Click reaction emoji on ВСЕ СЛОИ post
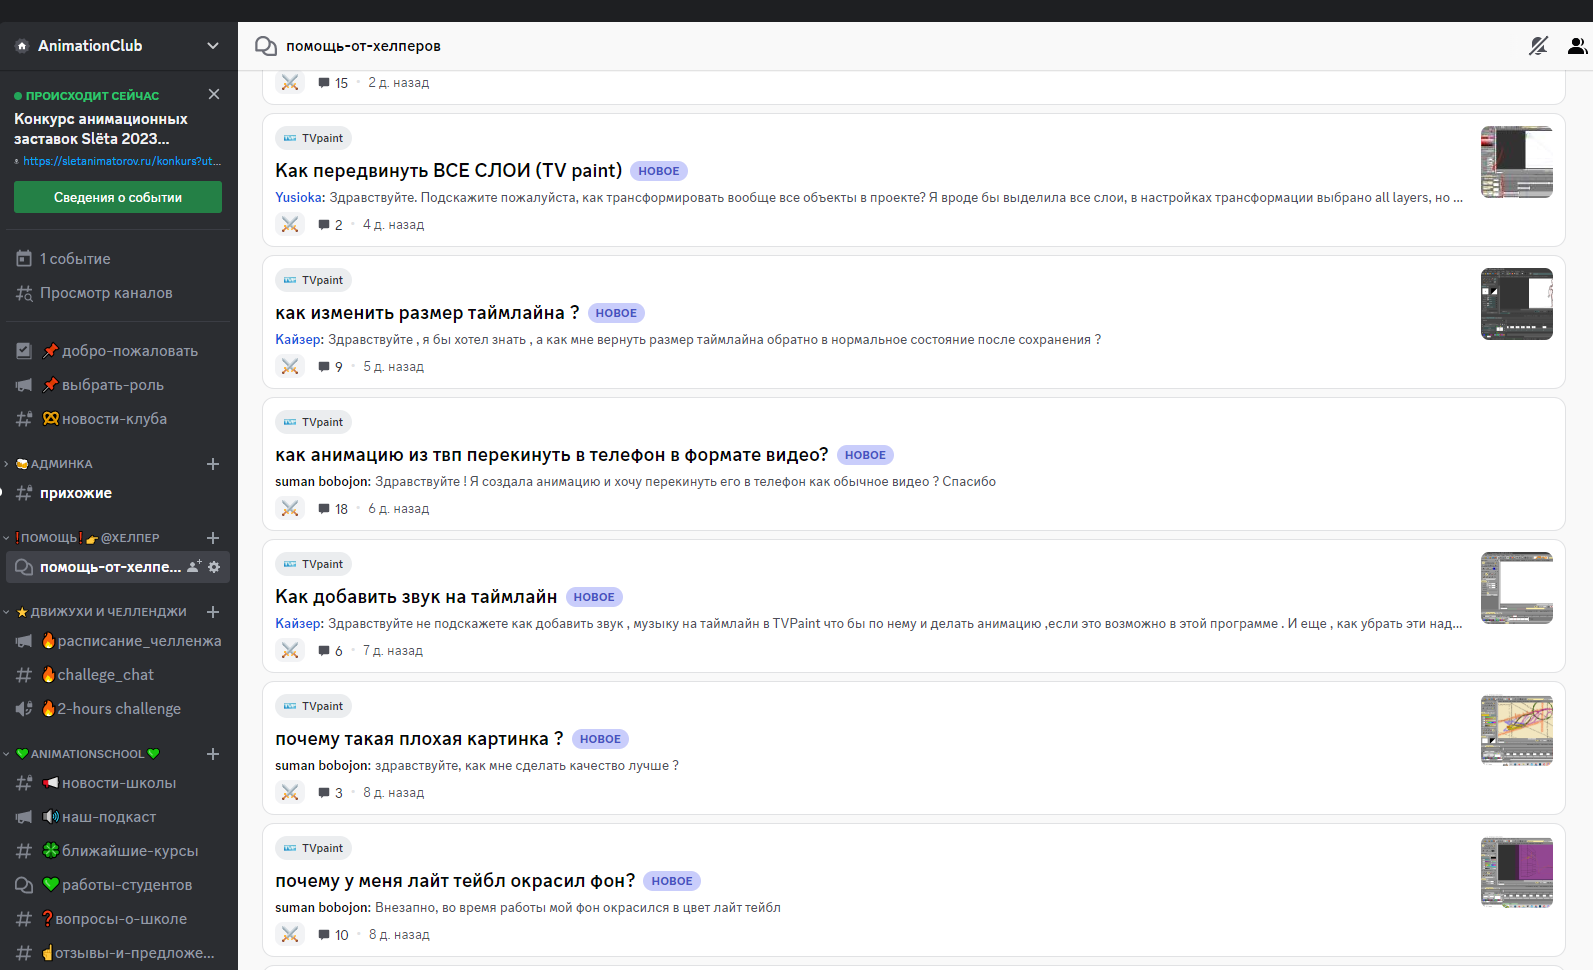The width and height of the screenshot is (1593, 970). 290,225
